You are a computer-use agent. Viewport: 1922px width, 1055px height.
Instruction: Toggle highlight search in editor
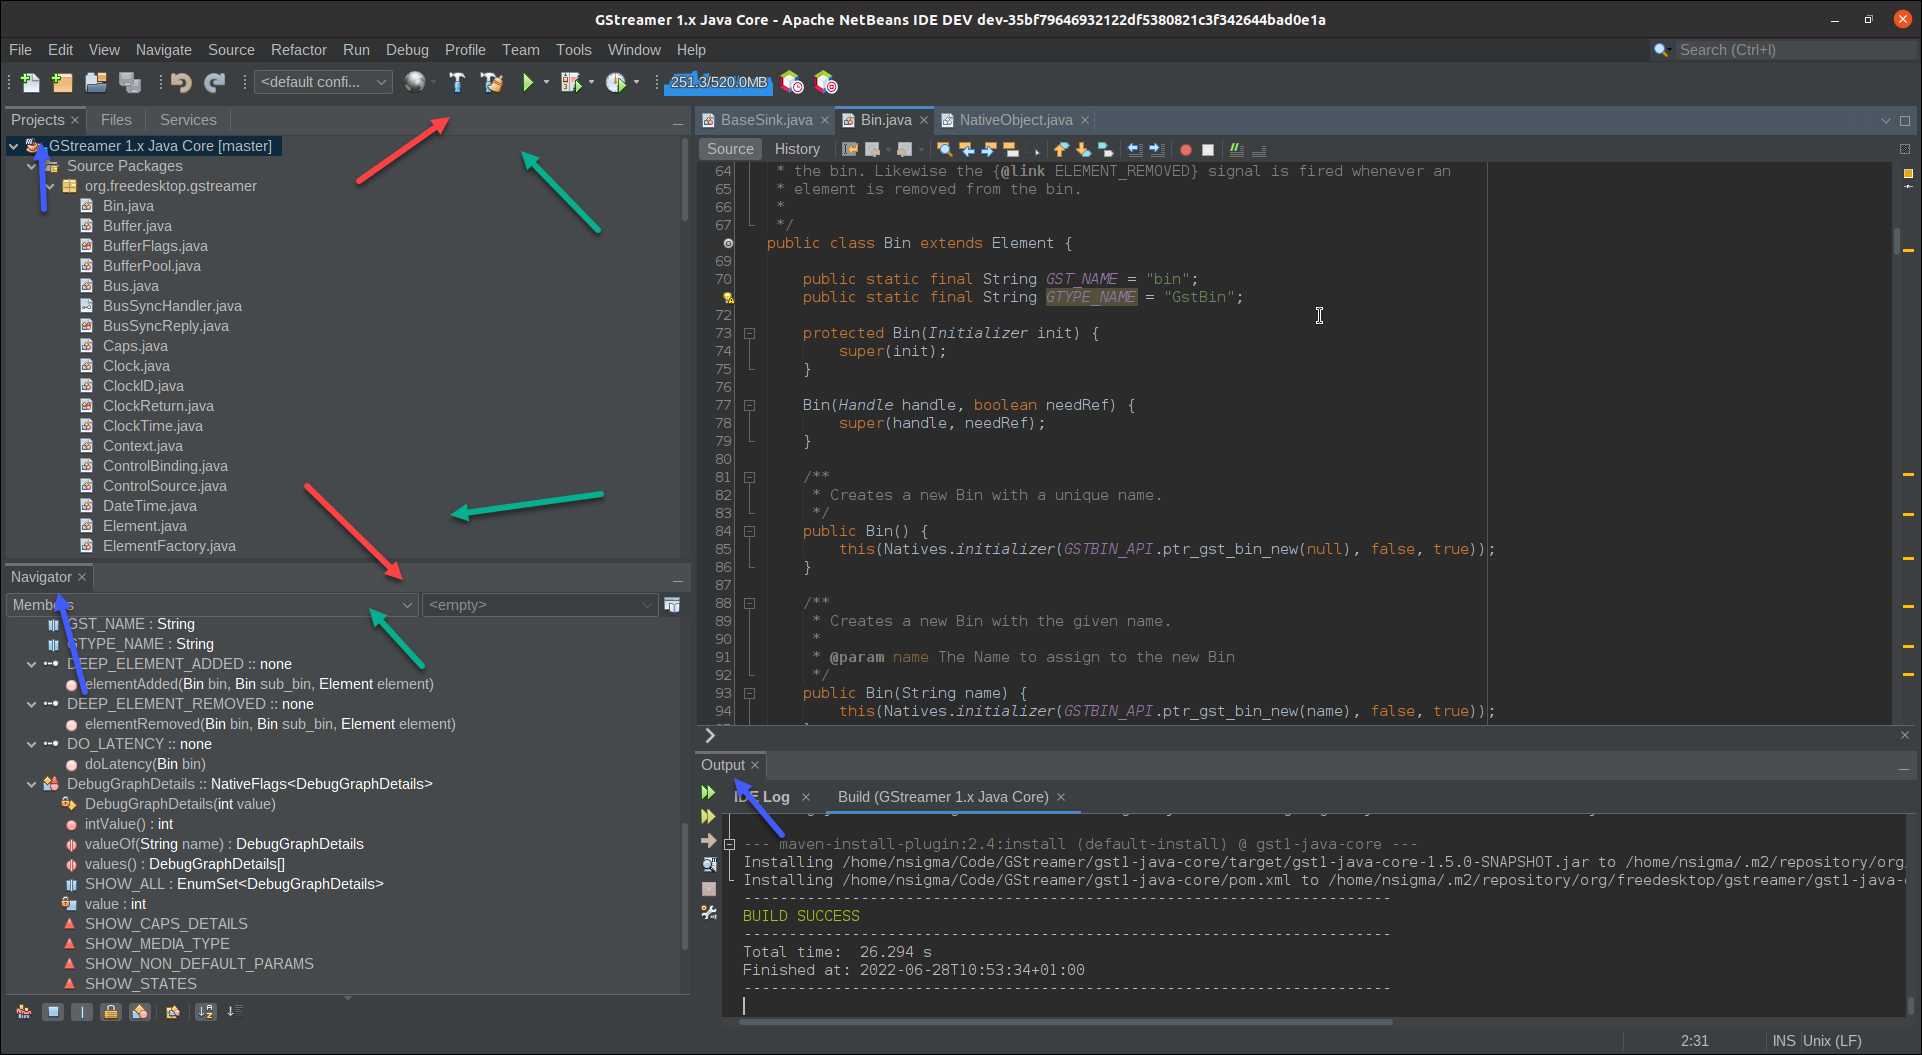click(1011, 149)
